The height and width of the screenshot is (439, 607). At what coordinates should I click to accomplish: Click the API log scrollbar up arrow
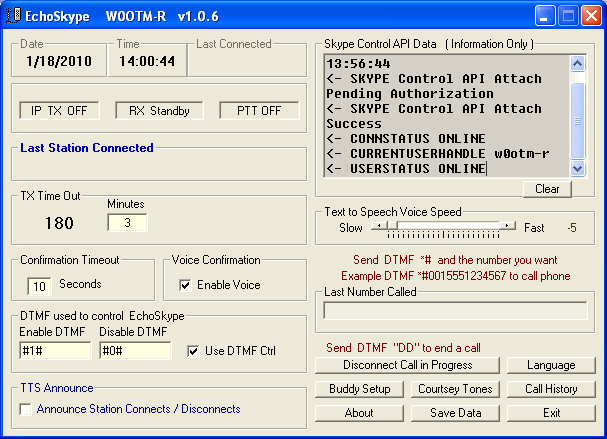pos(578,63)
